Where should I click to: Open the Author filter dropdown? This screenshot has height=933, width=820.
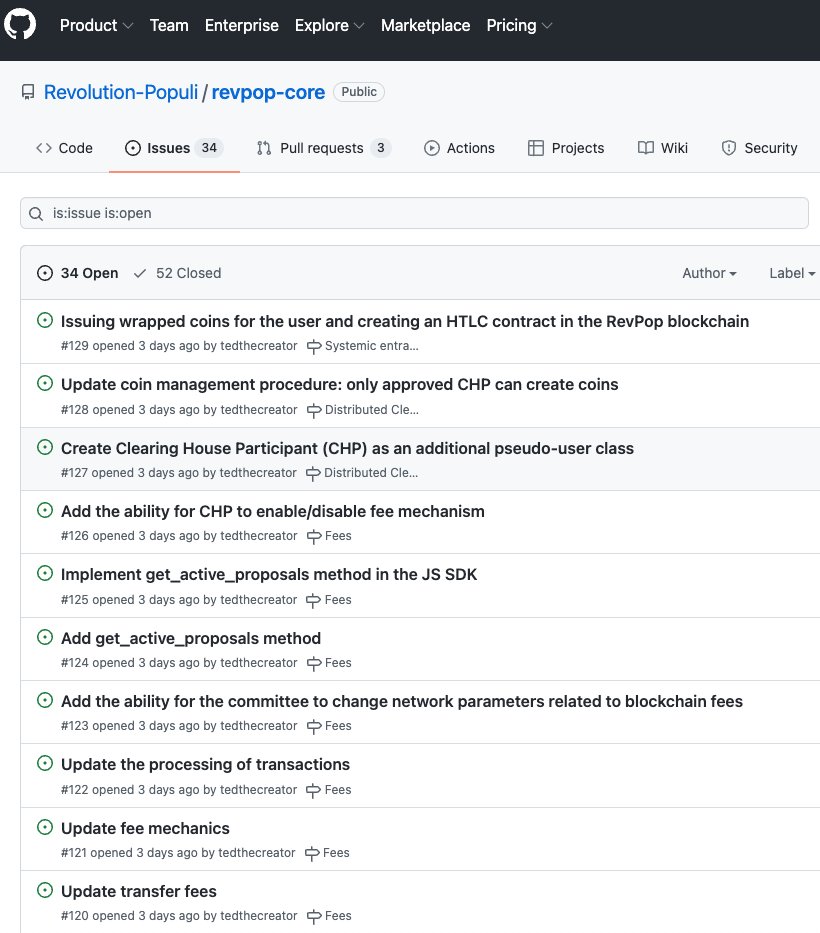coord(709,273)
